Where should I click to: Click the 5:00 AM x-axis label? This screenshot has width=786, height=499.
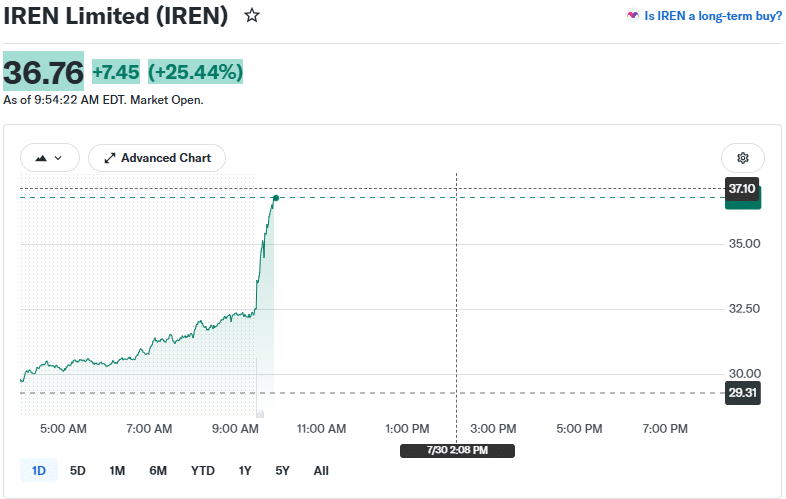(x=63, y=429)
